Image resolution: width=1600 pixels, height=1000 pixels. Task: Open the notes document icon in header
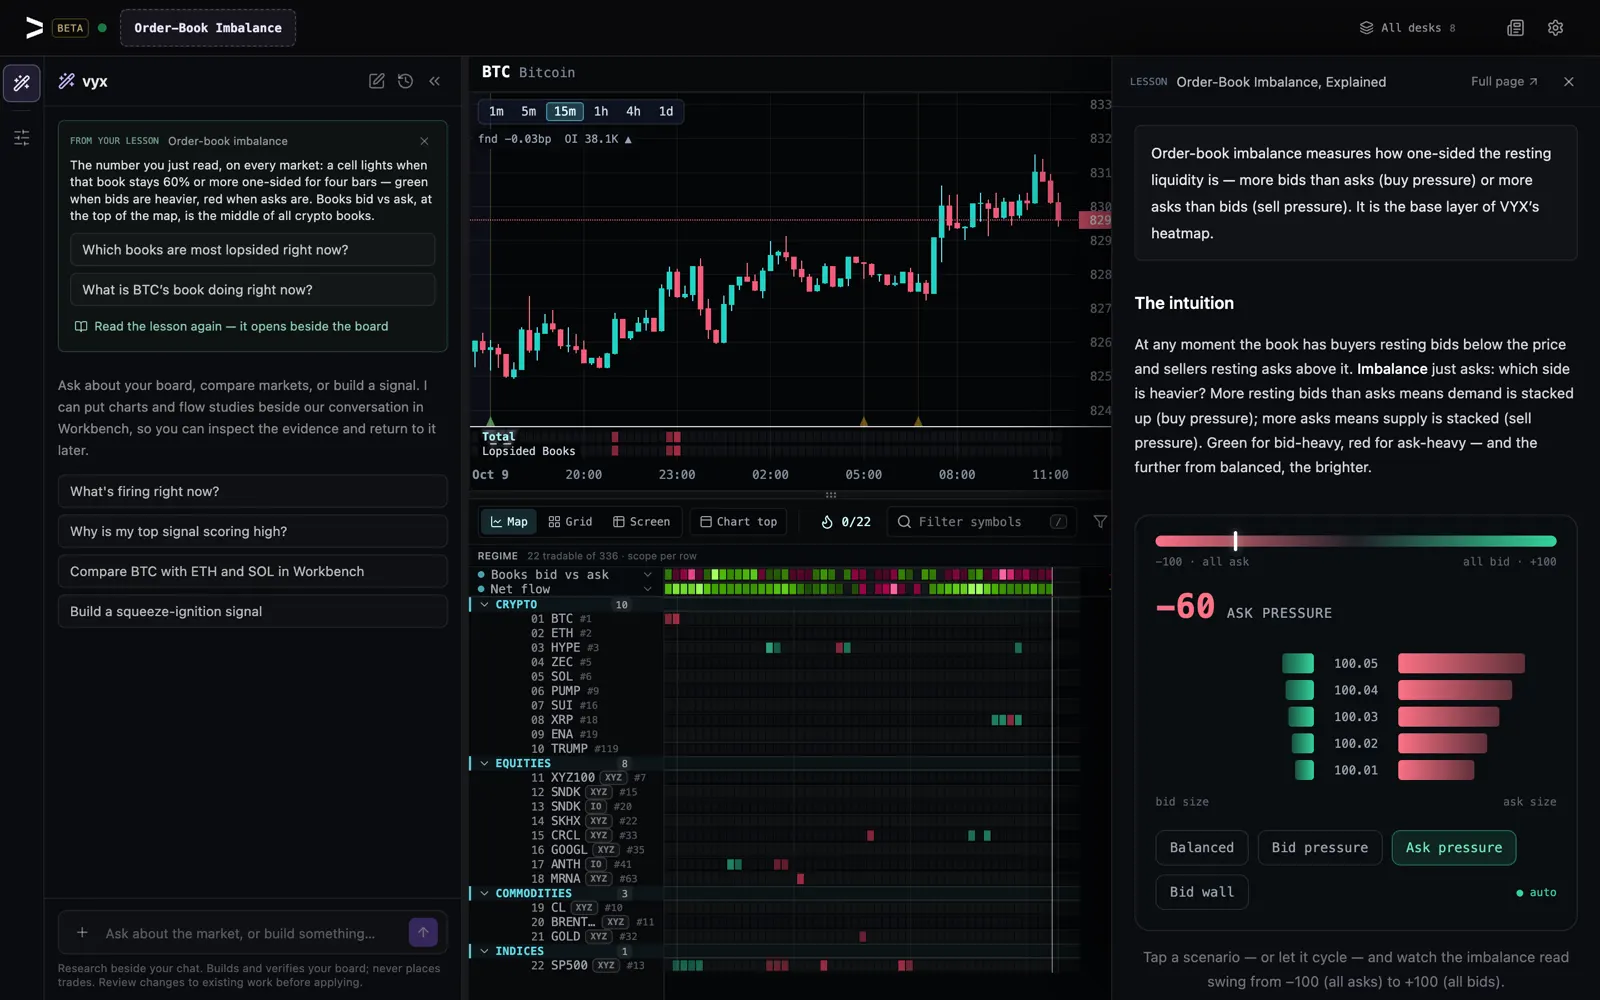[x=1515, y=28]
